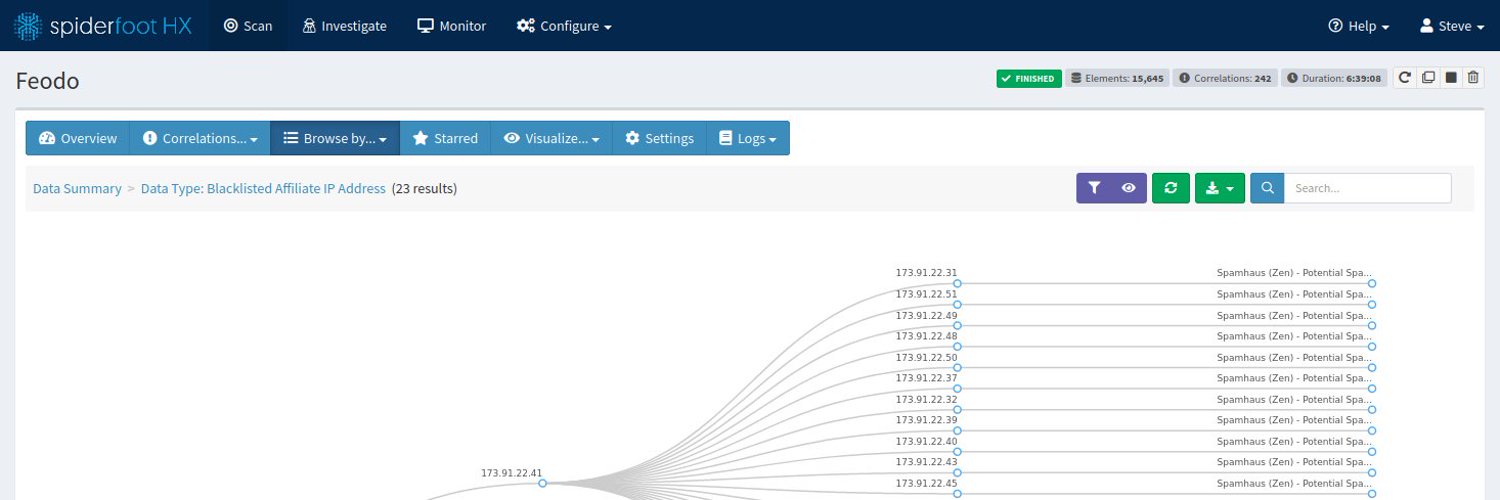This screenshot has height=500, width=1500.
Task: Select the 173.91.22.41 graph node
Action: pos(543,483)
